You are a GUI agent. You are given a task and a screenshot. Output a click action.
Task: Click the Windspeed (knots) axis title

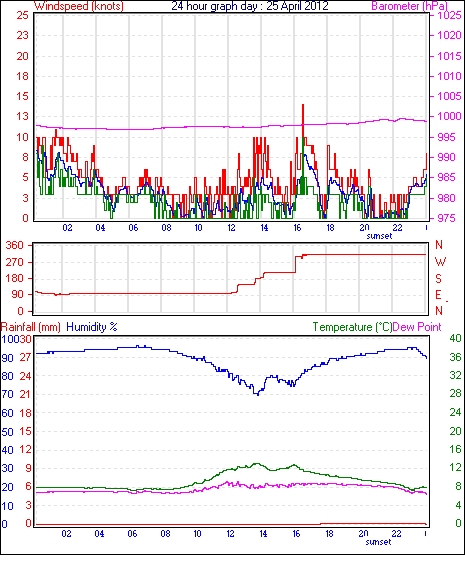pos(79,6)
